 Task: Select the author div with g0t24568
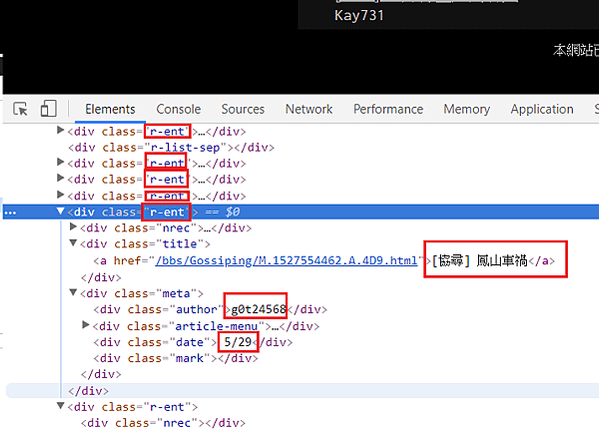coord(210,309)
